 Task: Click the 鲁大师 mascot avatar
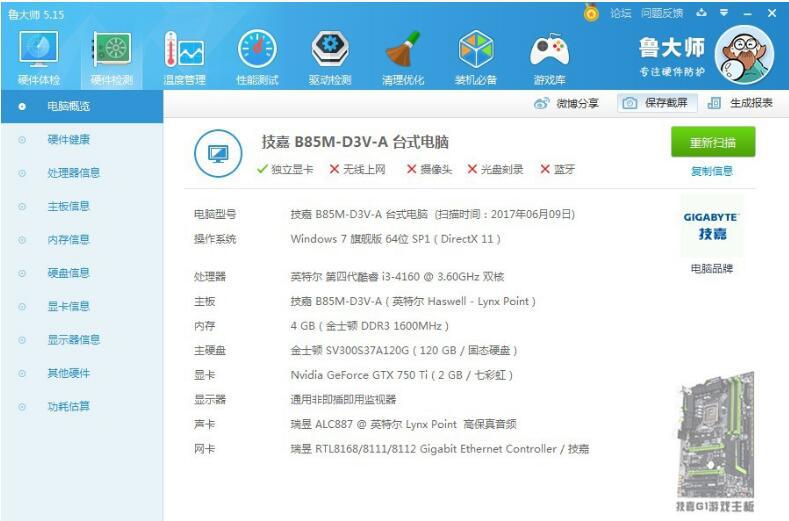coord(744,56)
